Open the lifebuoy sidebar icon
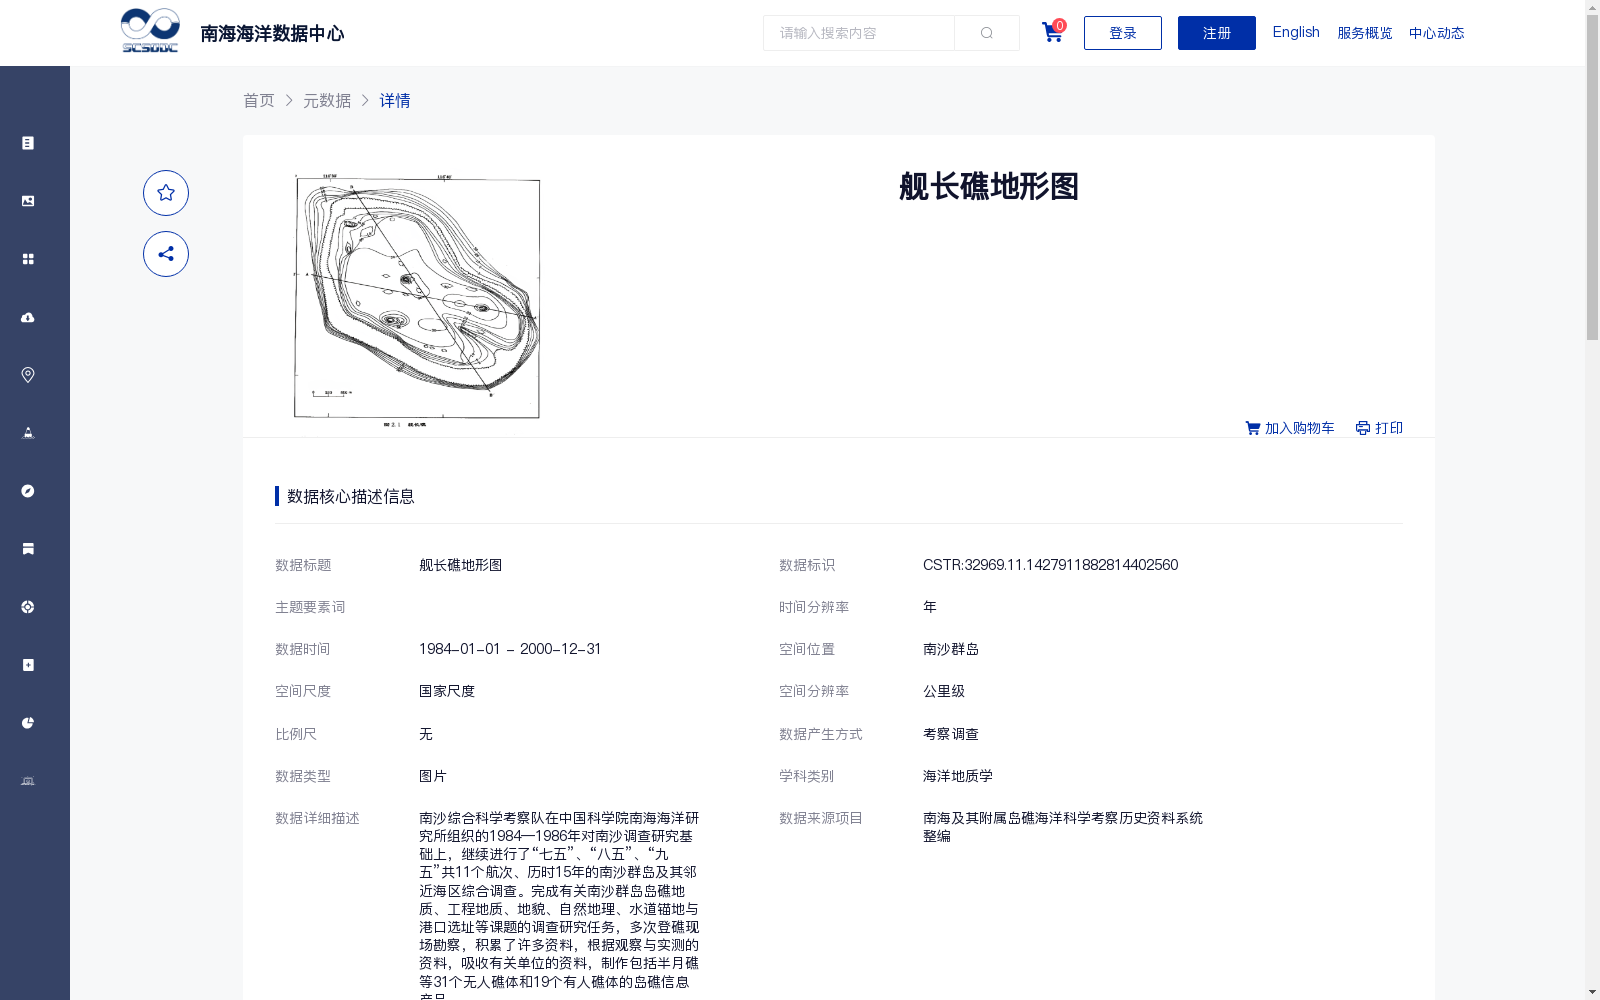This screenshot has height=1000, width=1600. 28,607
